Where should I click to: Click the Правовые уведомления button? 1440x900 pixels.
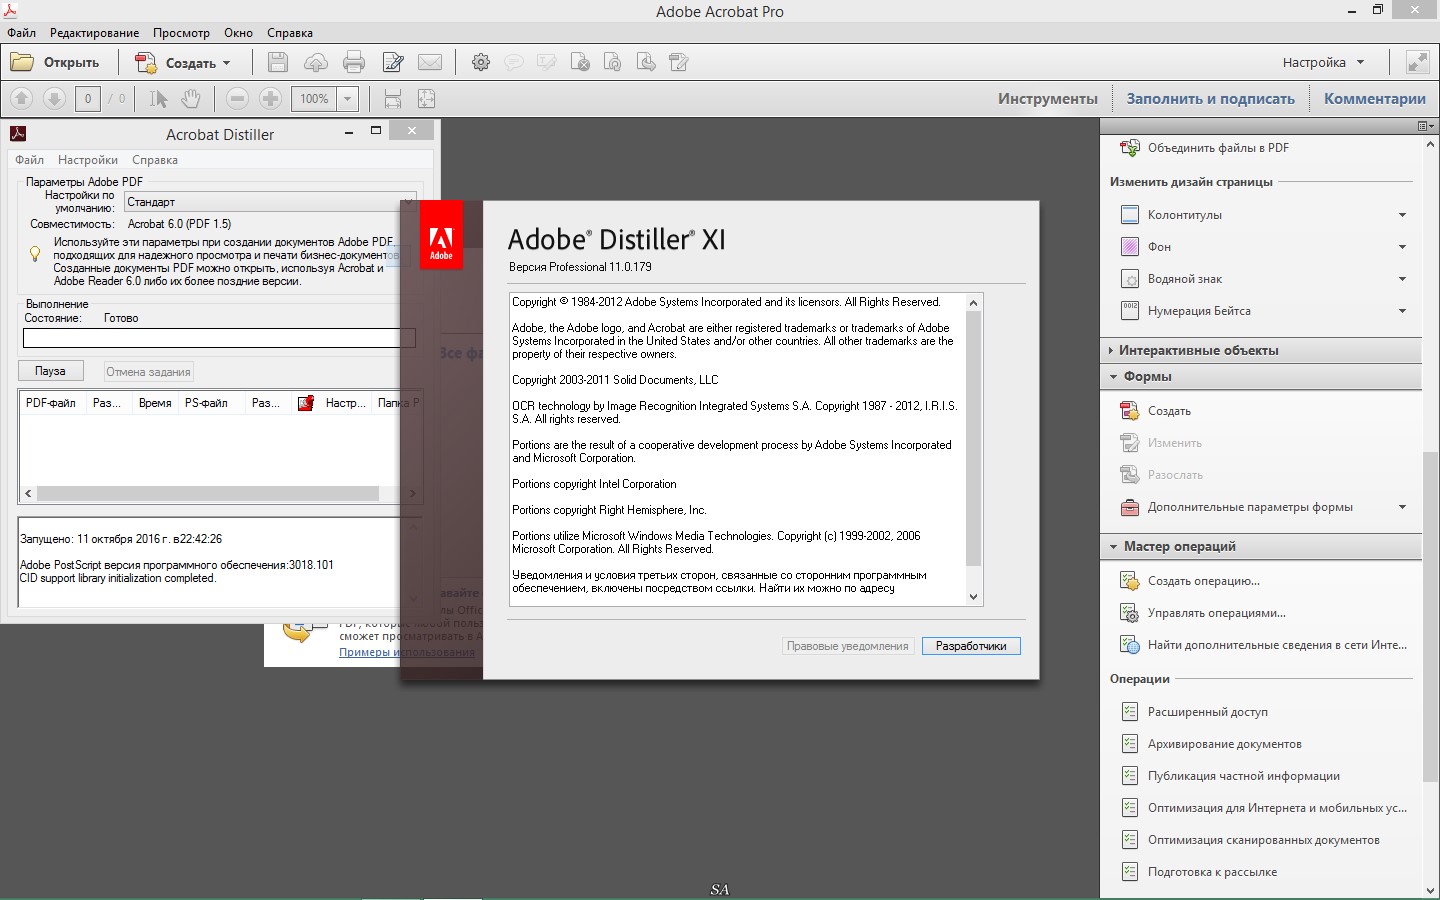(847, 646)
